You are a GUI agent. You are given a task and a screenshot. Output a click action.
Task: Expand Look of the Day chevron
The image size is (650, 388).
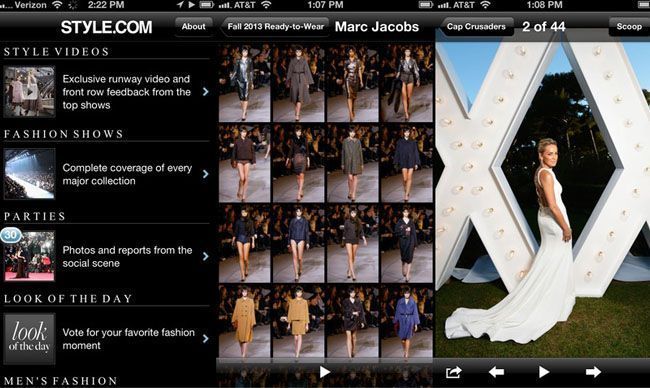coord(206,339)
